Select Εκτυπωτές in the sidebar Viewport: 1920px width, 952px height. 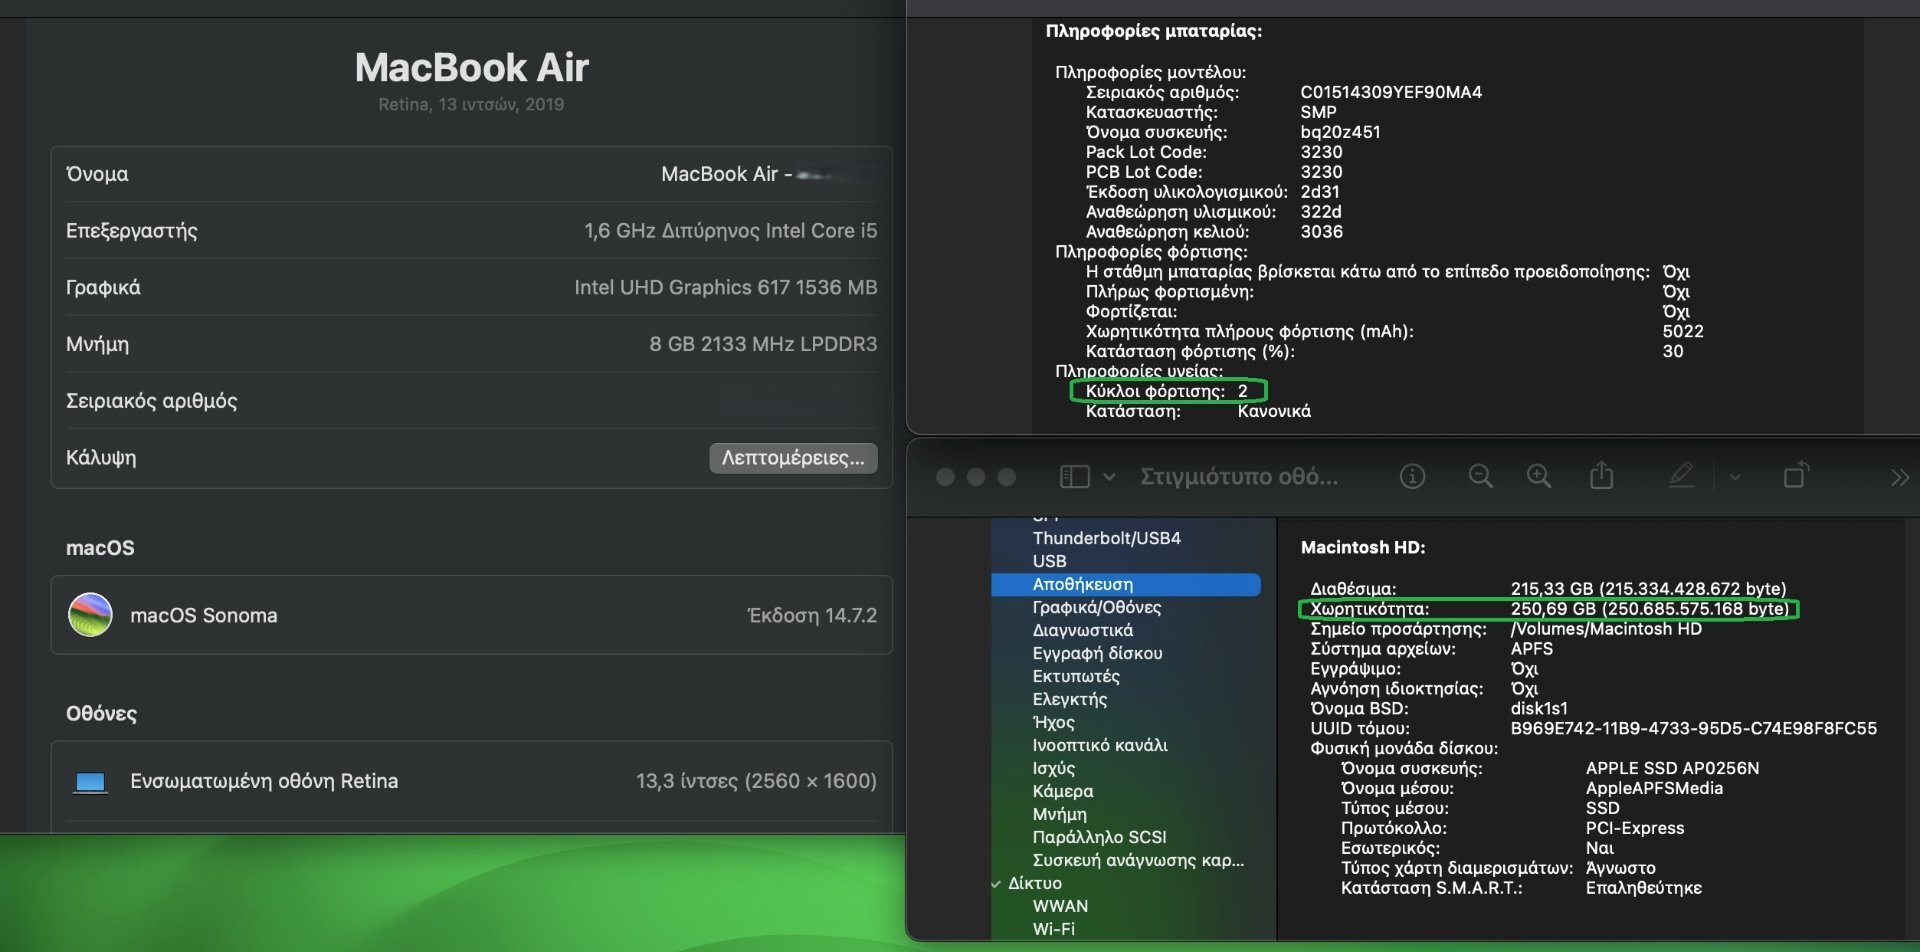[1076, 676]
